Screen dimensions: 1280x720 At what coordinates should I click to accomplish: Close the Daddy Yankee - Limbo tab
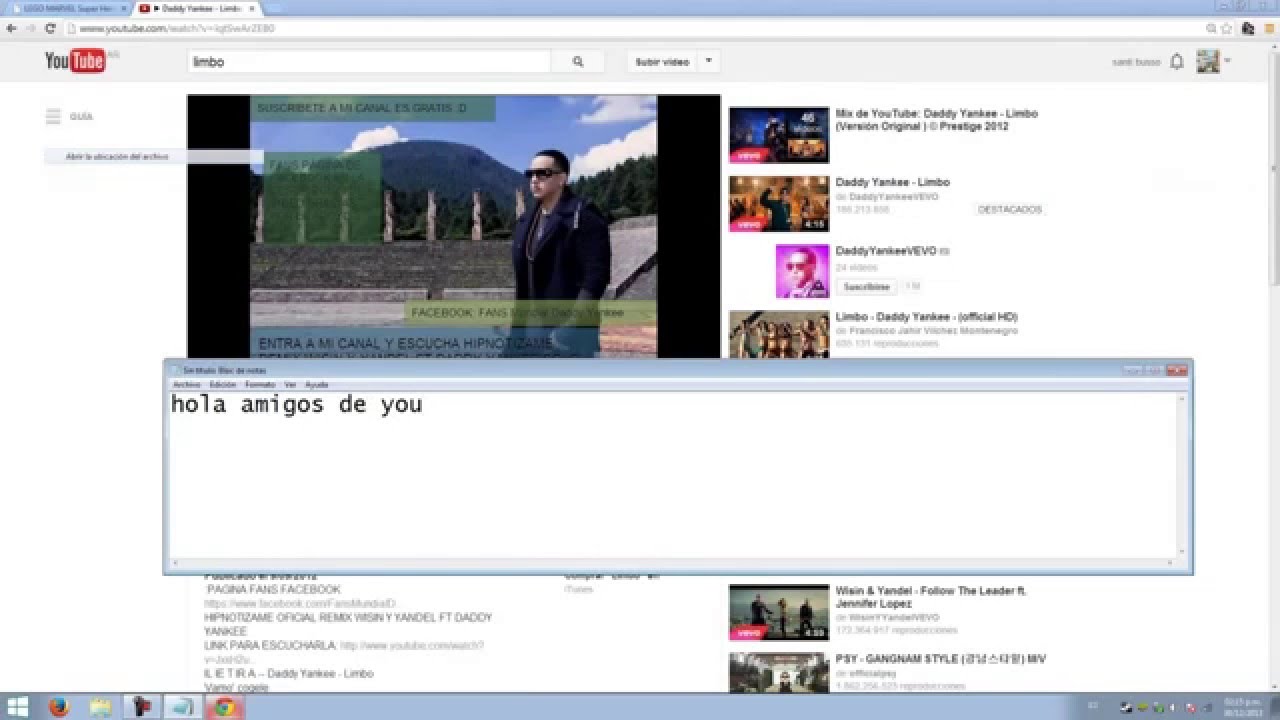[x=251, y=8]
